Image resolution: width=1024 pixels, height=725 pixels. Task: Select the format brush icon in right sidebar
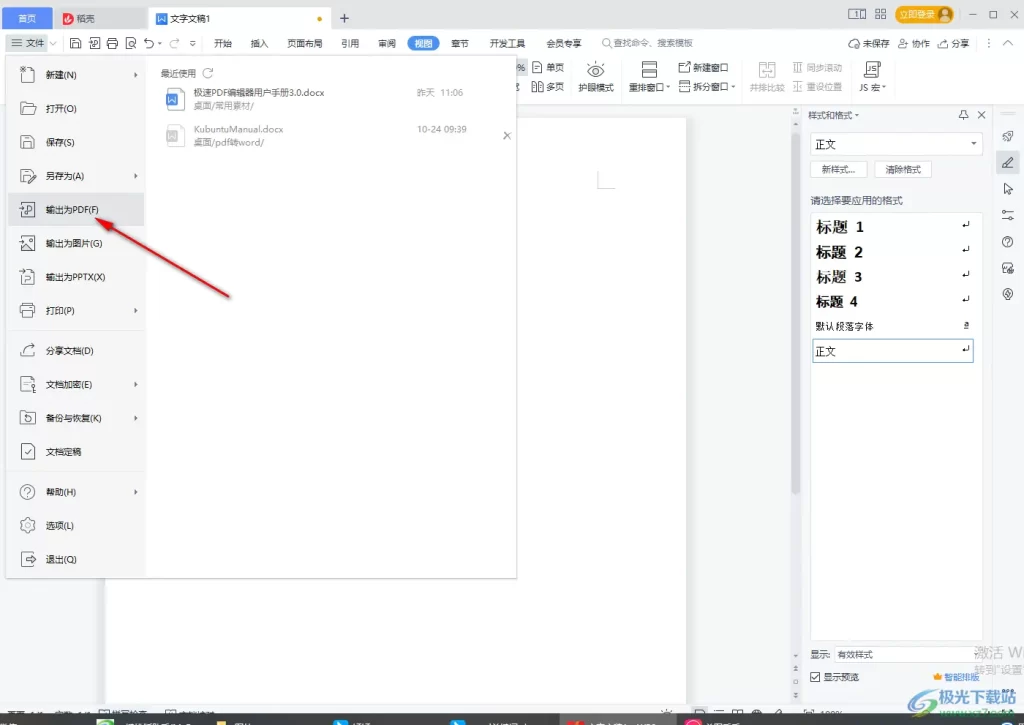[1007, 162]
